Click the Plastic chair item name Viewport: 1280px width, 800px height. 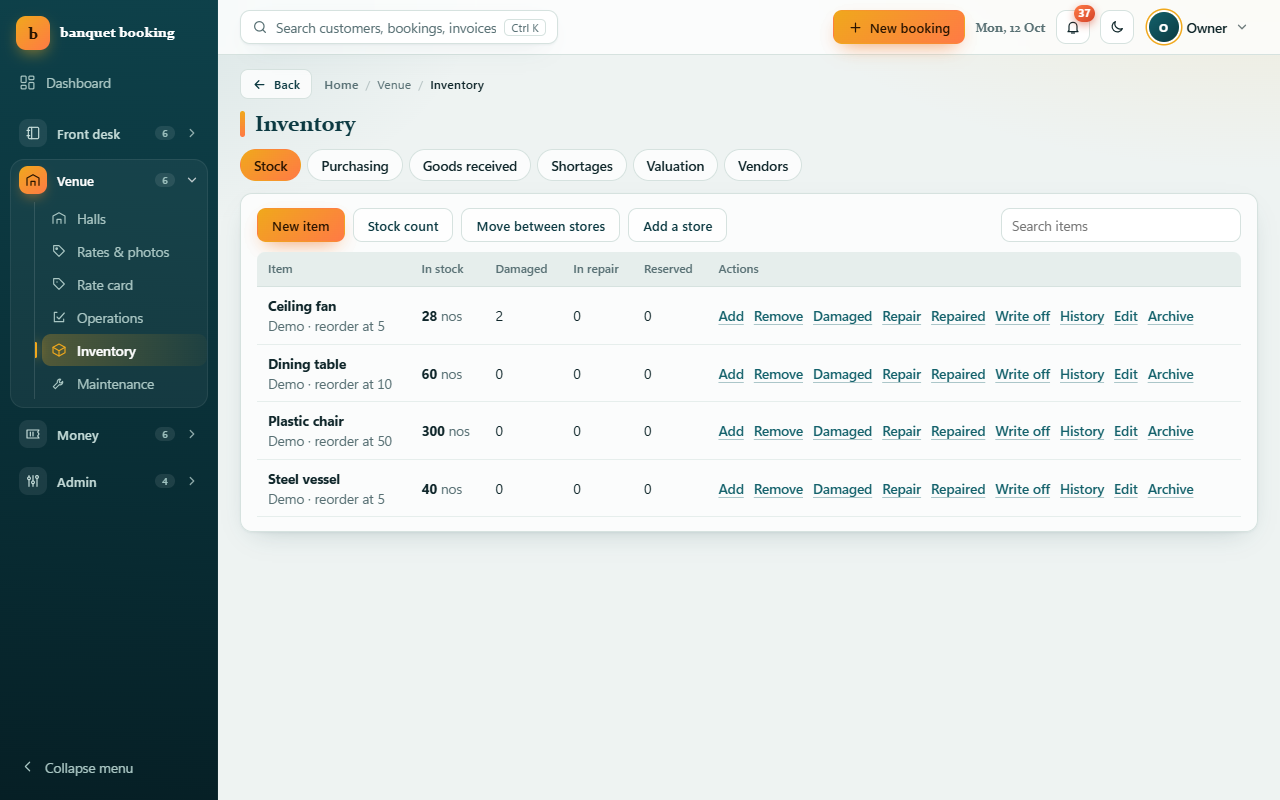pyautogui.click(x=306, y=421)
